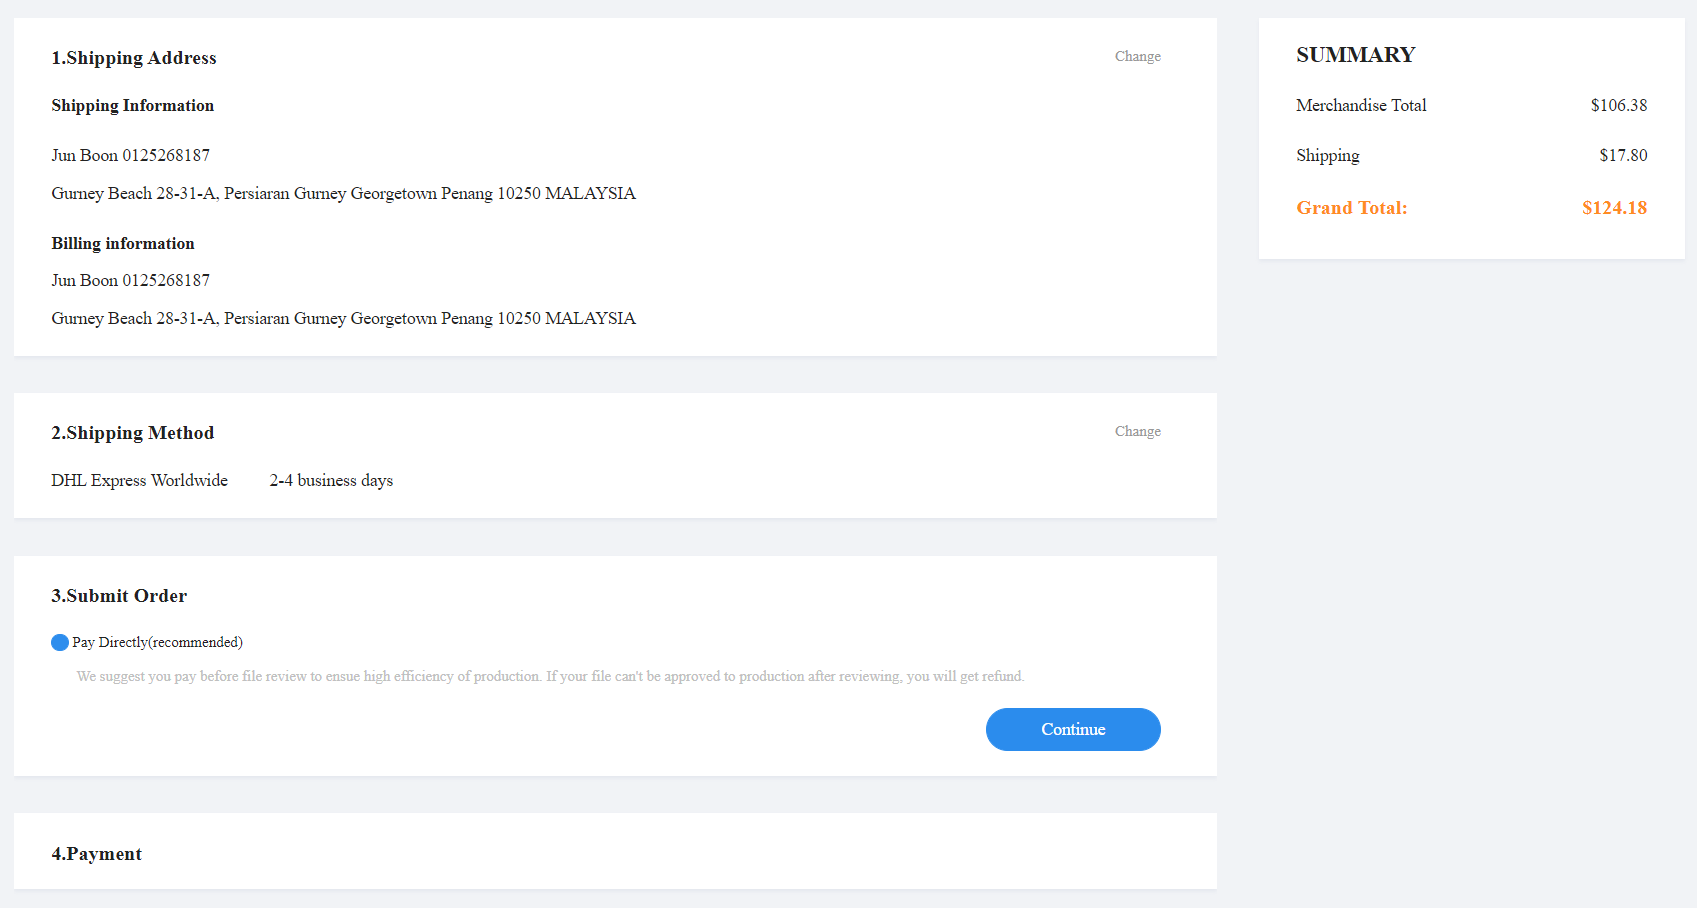Select the Pay Directly (recommended) radio button
The width and height of the screenshot is (1697, 908).
(60, 642)
